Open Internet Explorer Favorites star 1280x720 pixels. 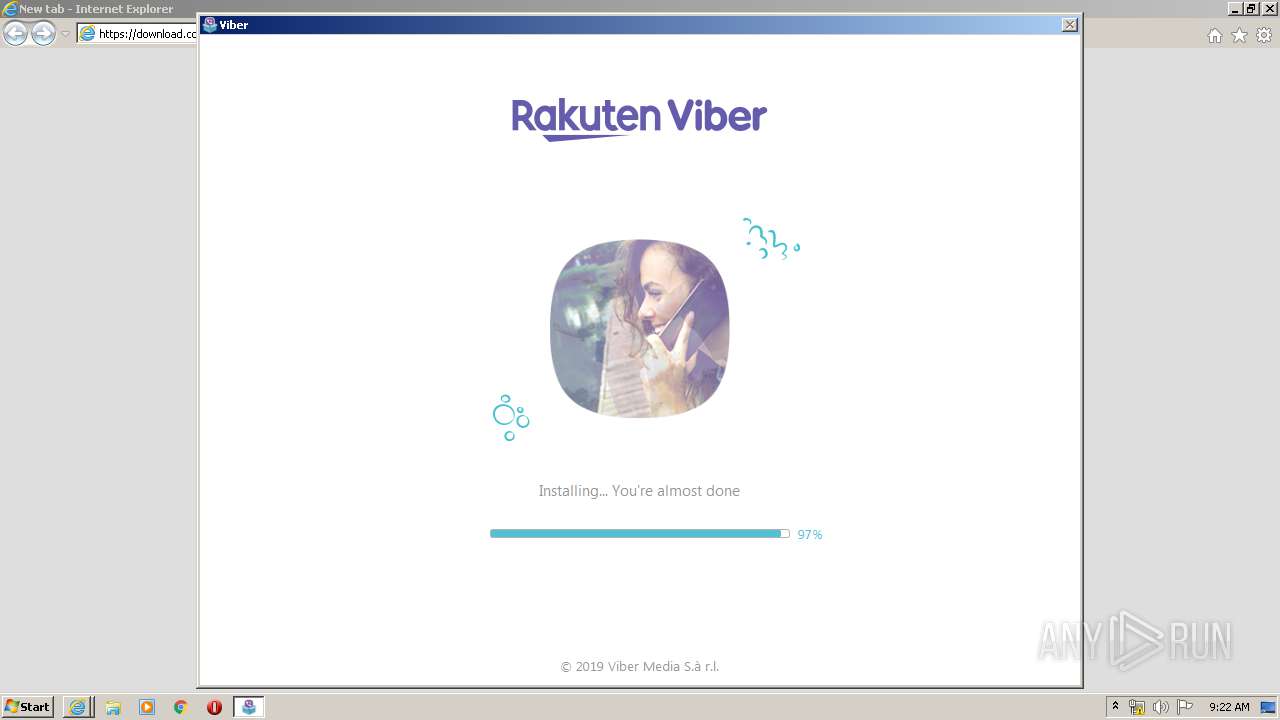click(x=1239, y=35)
